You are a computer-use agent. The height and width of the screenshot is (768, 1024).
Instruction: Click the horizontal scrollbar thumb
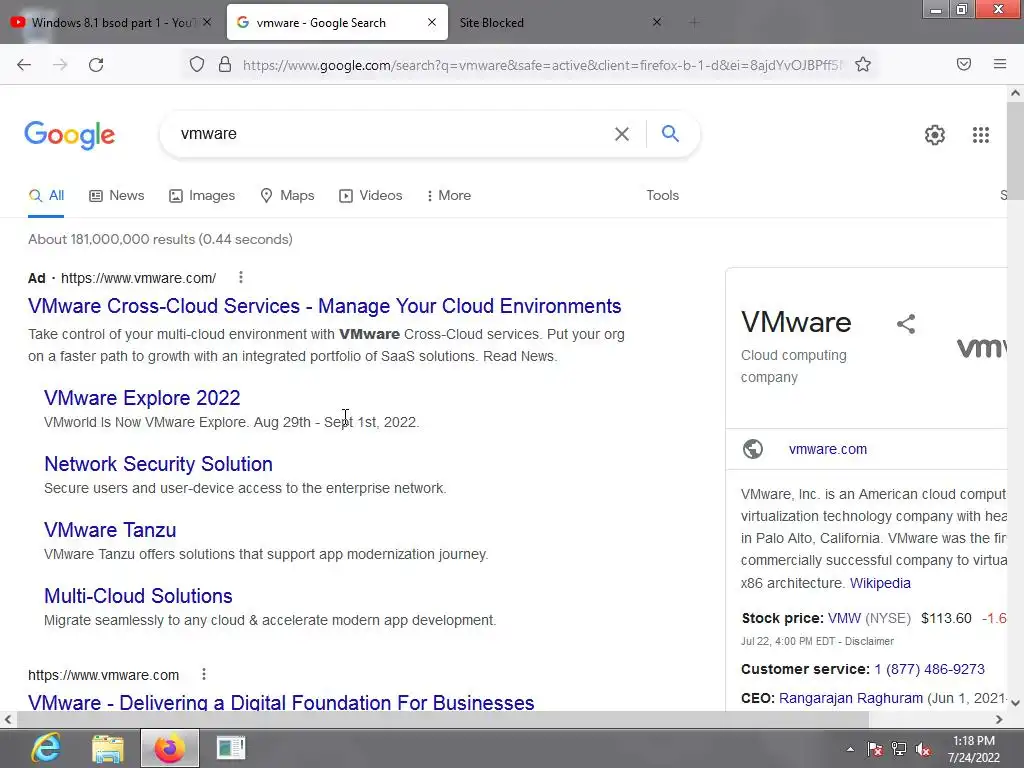click(442, 720)
